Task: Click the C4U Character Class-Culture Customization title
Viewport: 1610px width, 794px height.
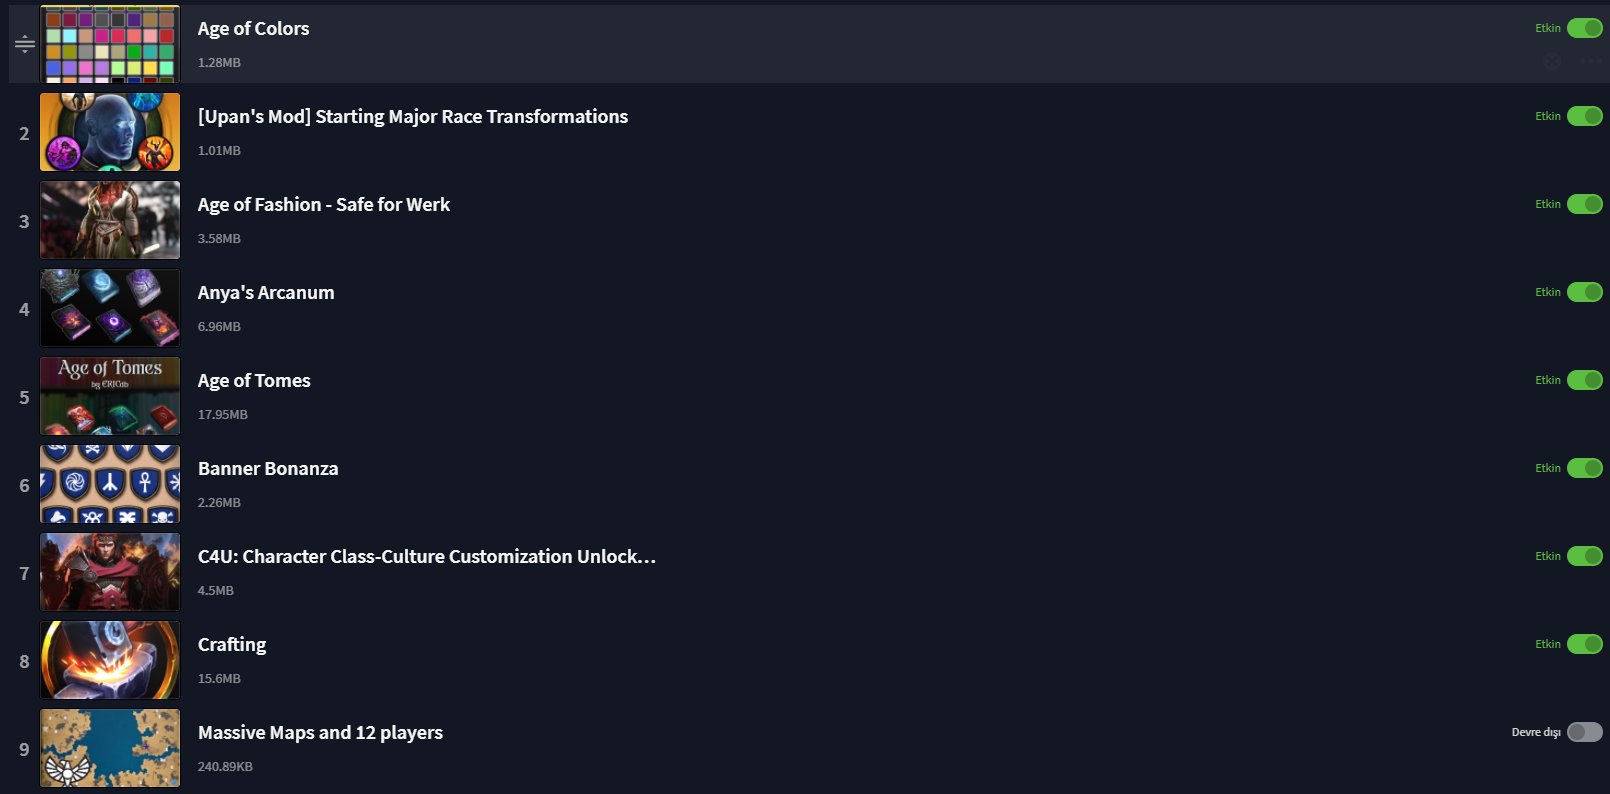Action: pyautogui.click(x=427, y=557)
